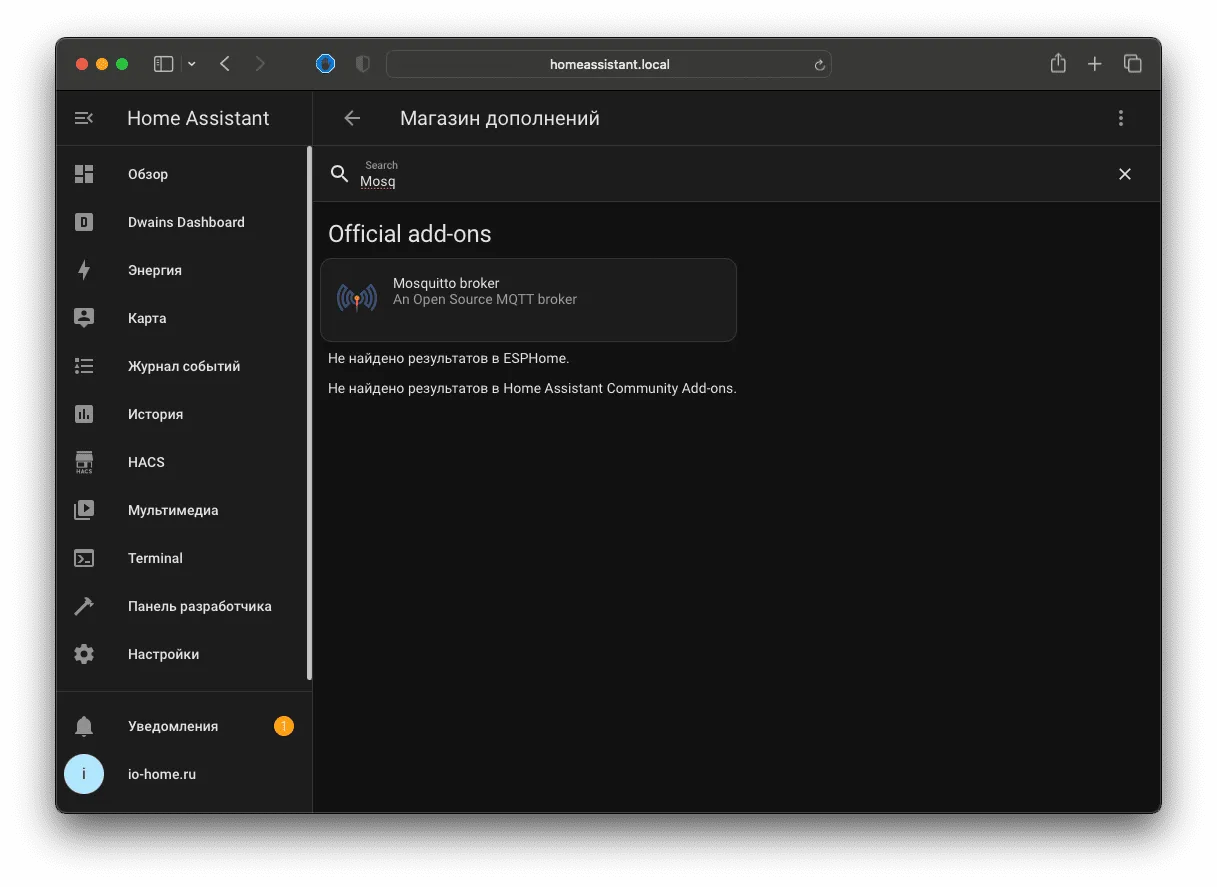Open the Энергия lightning icon
This screenshot has width=1217, height=887.
[x=84, y=270]
